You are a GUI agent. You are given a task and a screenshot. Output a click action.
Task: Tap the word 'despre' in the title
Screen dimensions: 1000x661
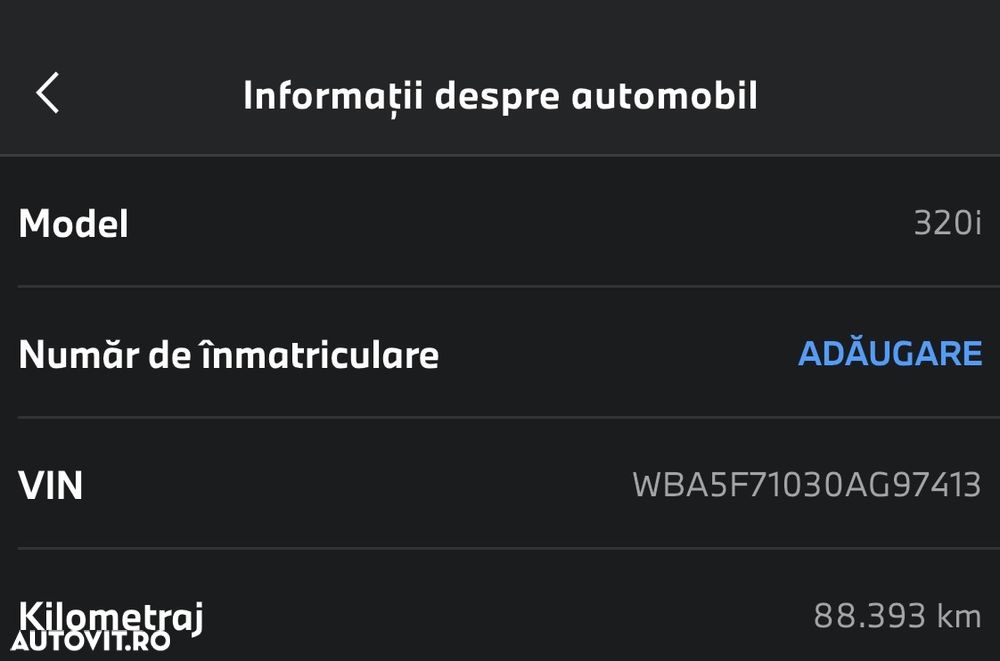click(x=497, y=97)
